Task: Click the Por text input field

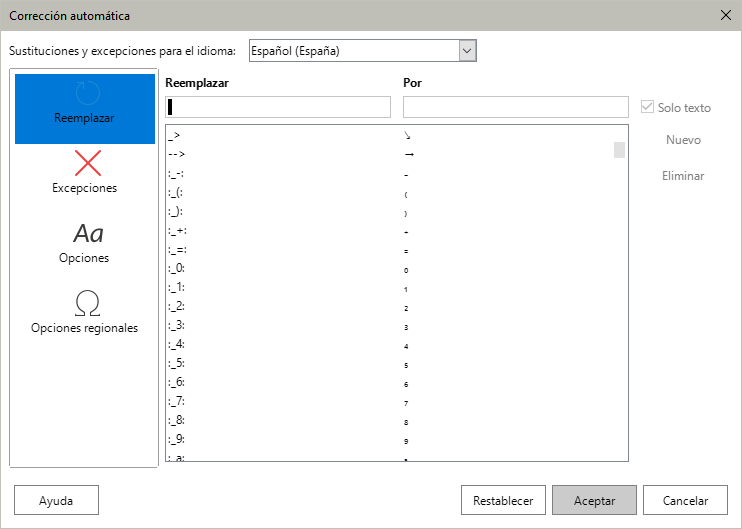Action: point(515,107)
